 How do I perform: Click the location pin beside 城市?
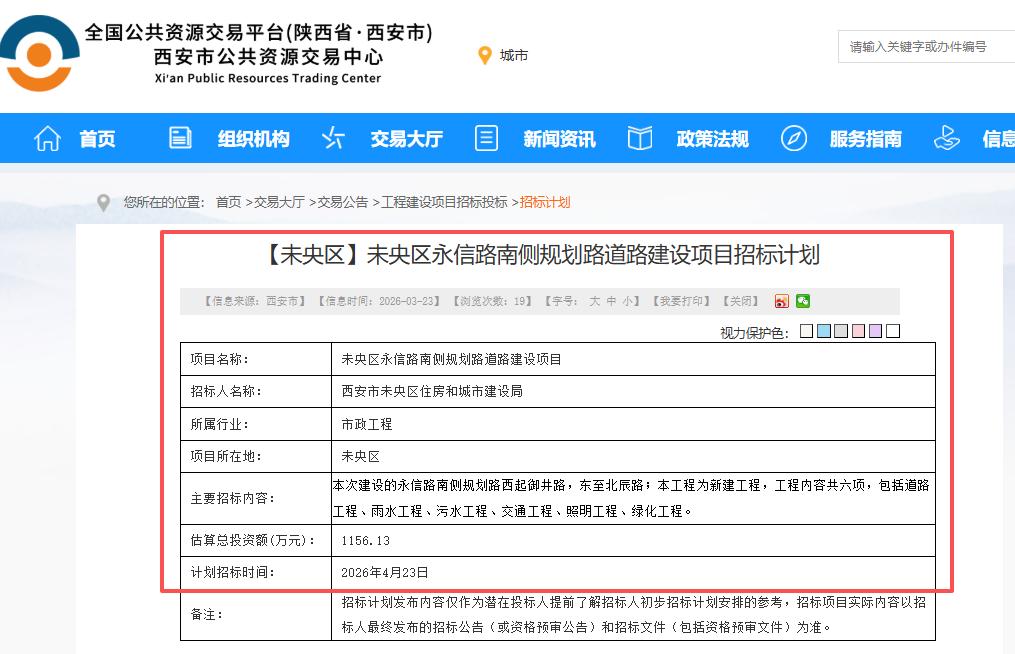(486, 55)
